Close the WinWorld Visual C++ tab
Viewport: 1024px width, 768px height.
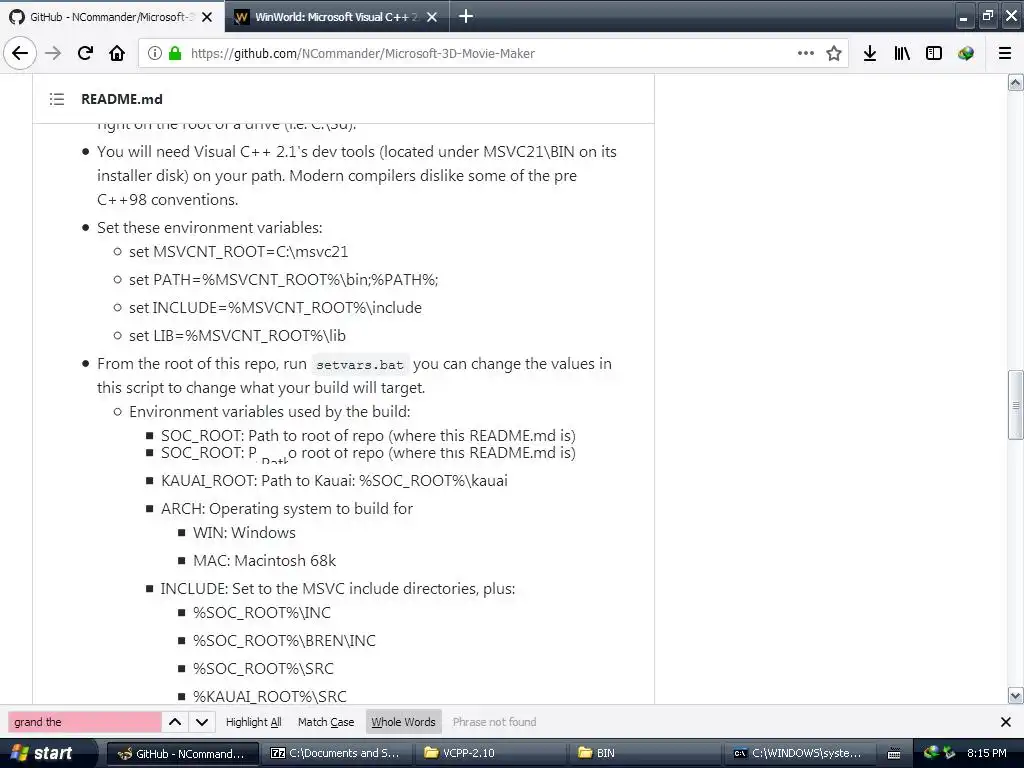pos(432,17)
